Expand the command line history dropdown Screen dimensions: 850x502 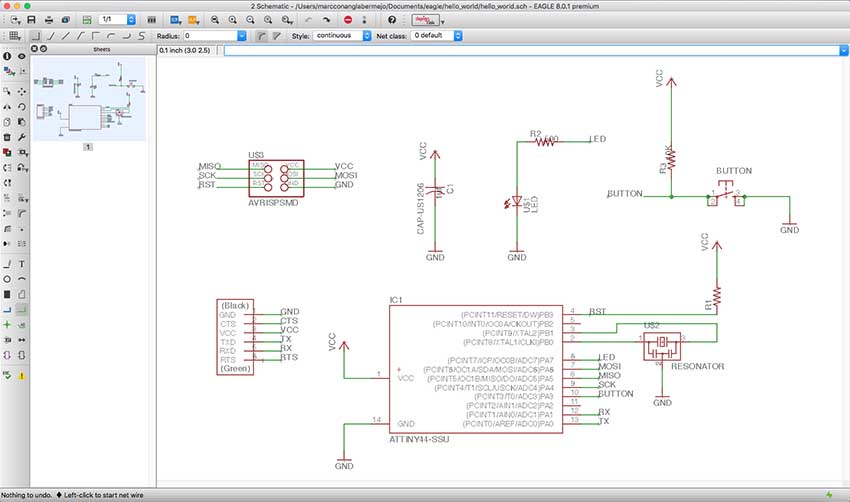pos(843,50)
